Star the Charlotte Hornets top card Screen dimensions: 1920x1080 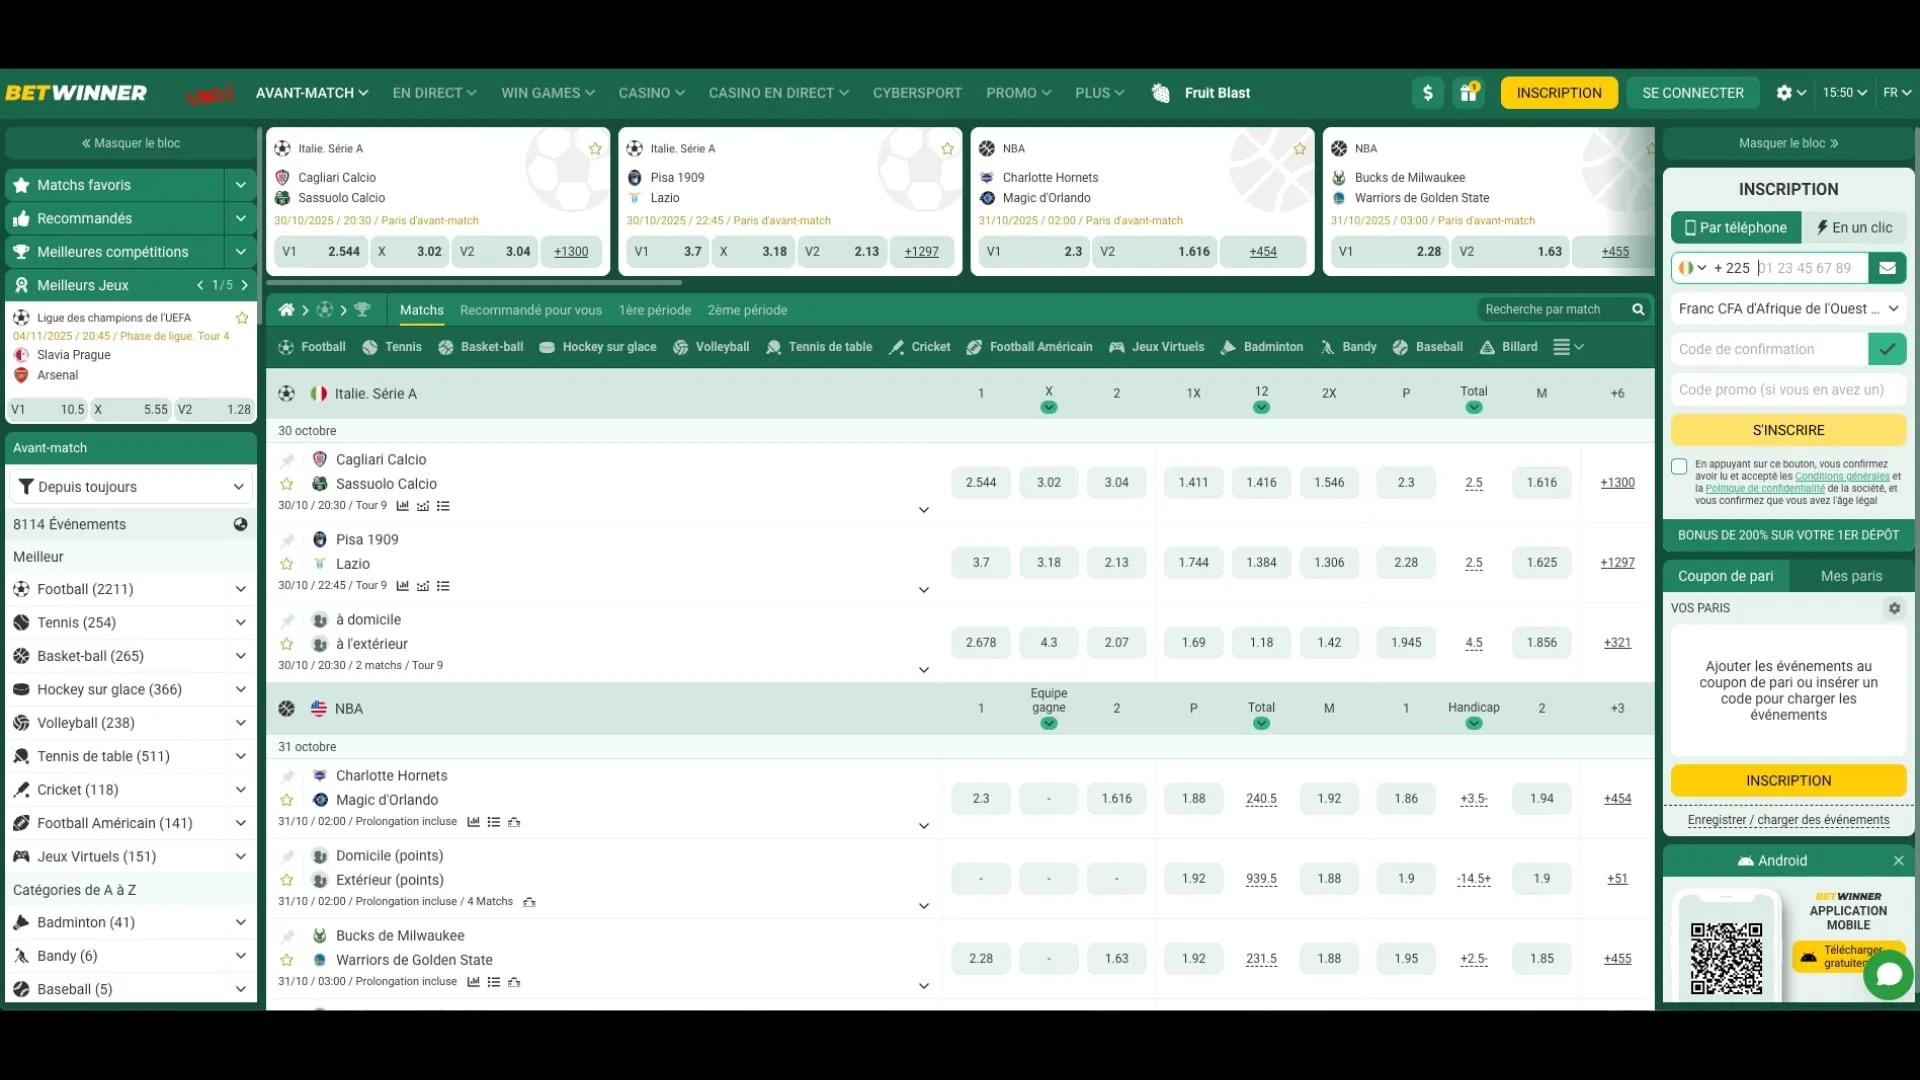pos(1299,149)
